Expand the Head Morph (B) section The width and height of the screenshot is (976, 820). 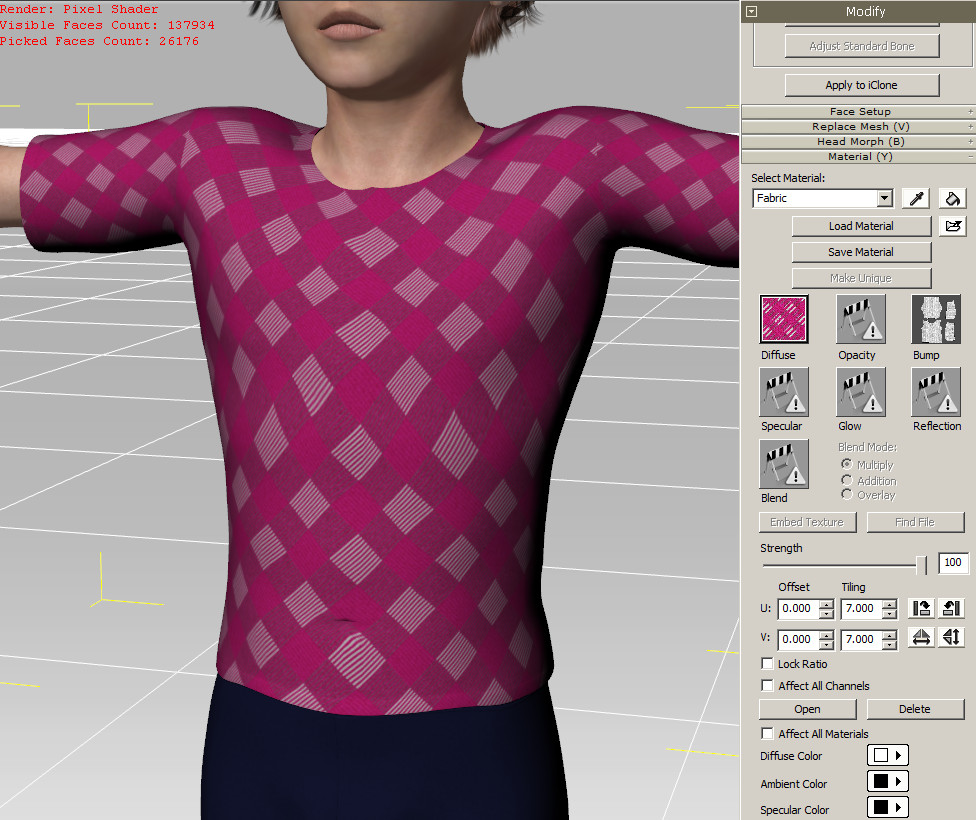click(858, 141)
